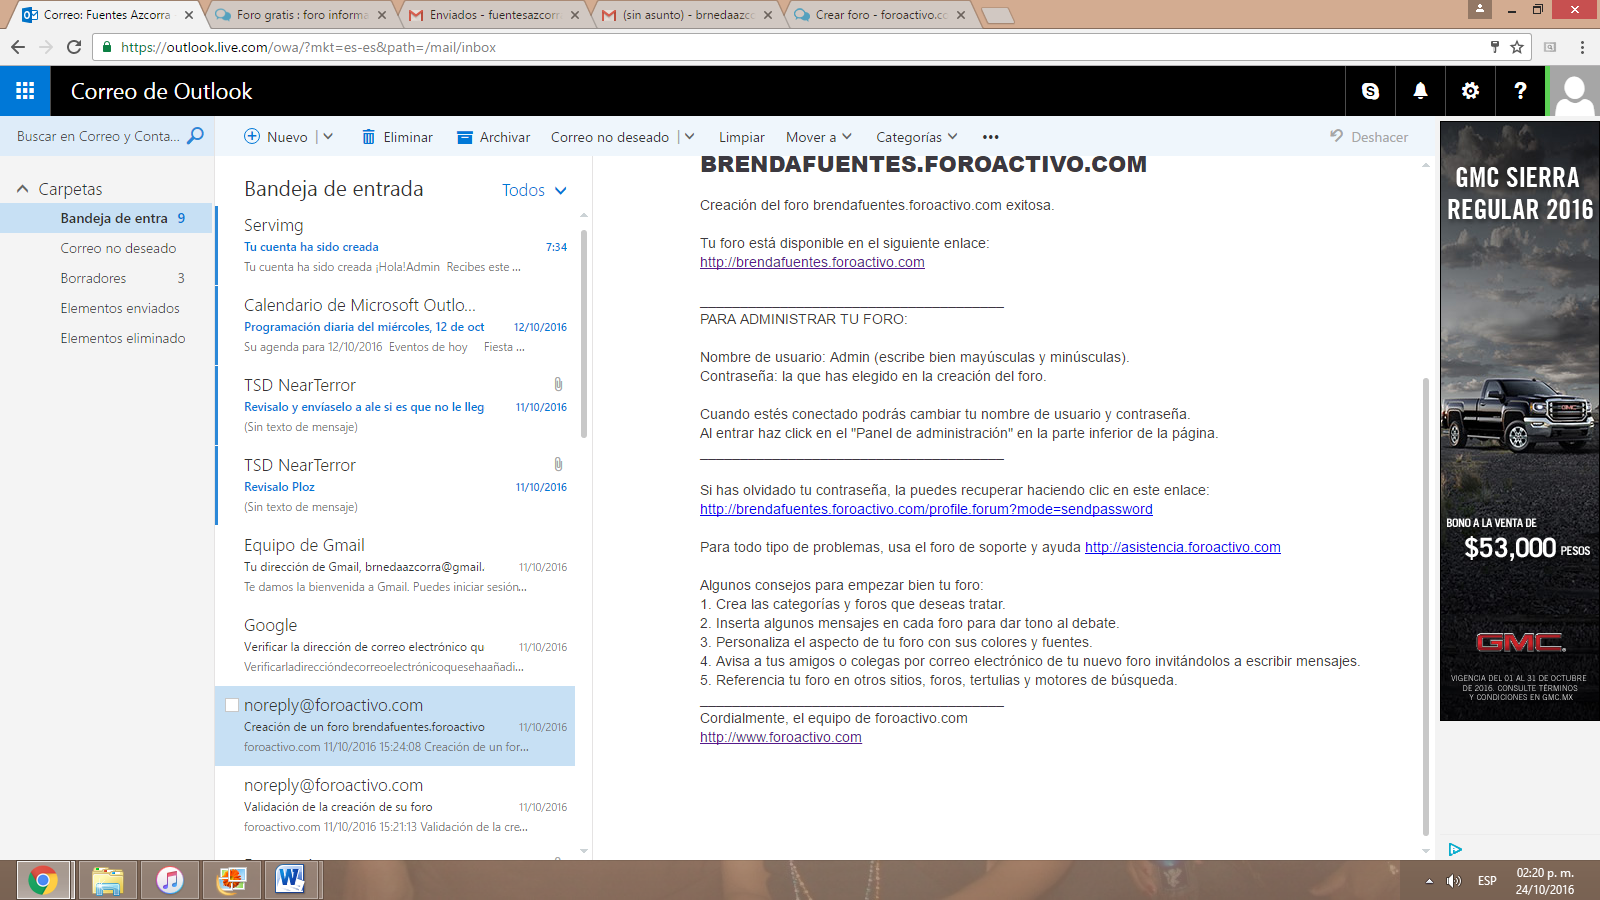Click the ESP language indicator in taskbar

(1487, 881)
